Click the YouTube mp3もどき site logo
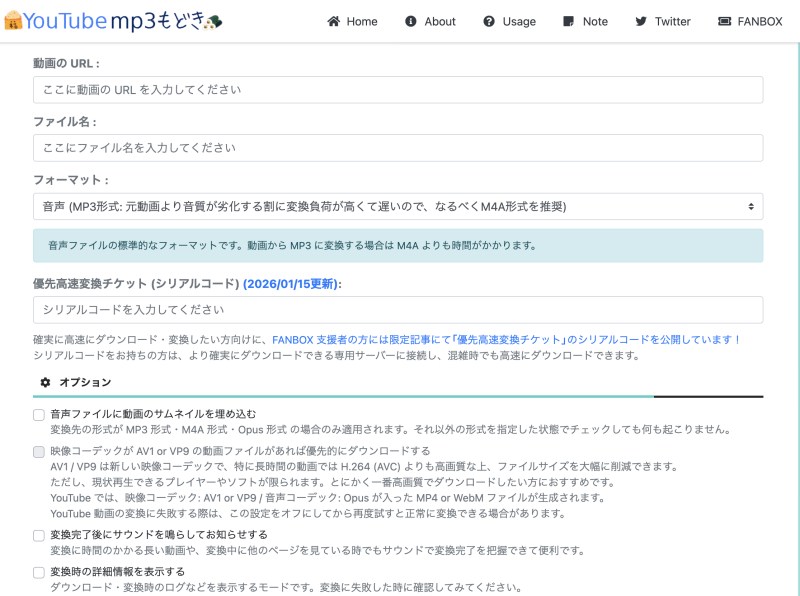The height and width of the screenshot is (596, 800). click(x=113, y=21)
